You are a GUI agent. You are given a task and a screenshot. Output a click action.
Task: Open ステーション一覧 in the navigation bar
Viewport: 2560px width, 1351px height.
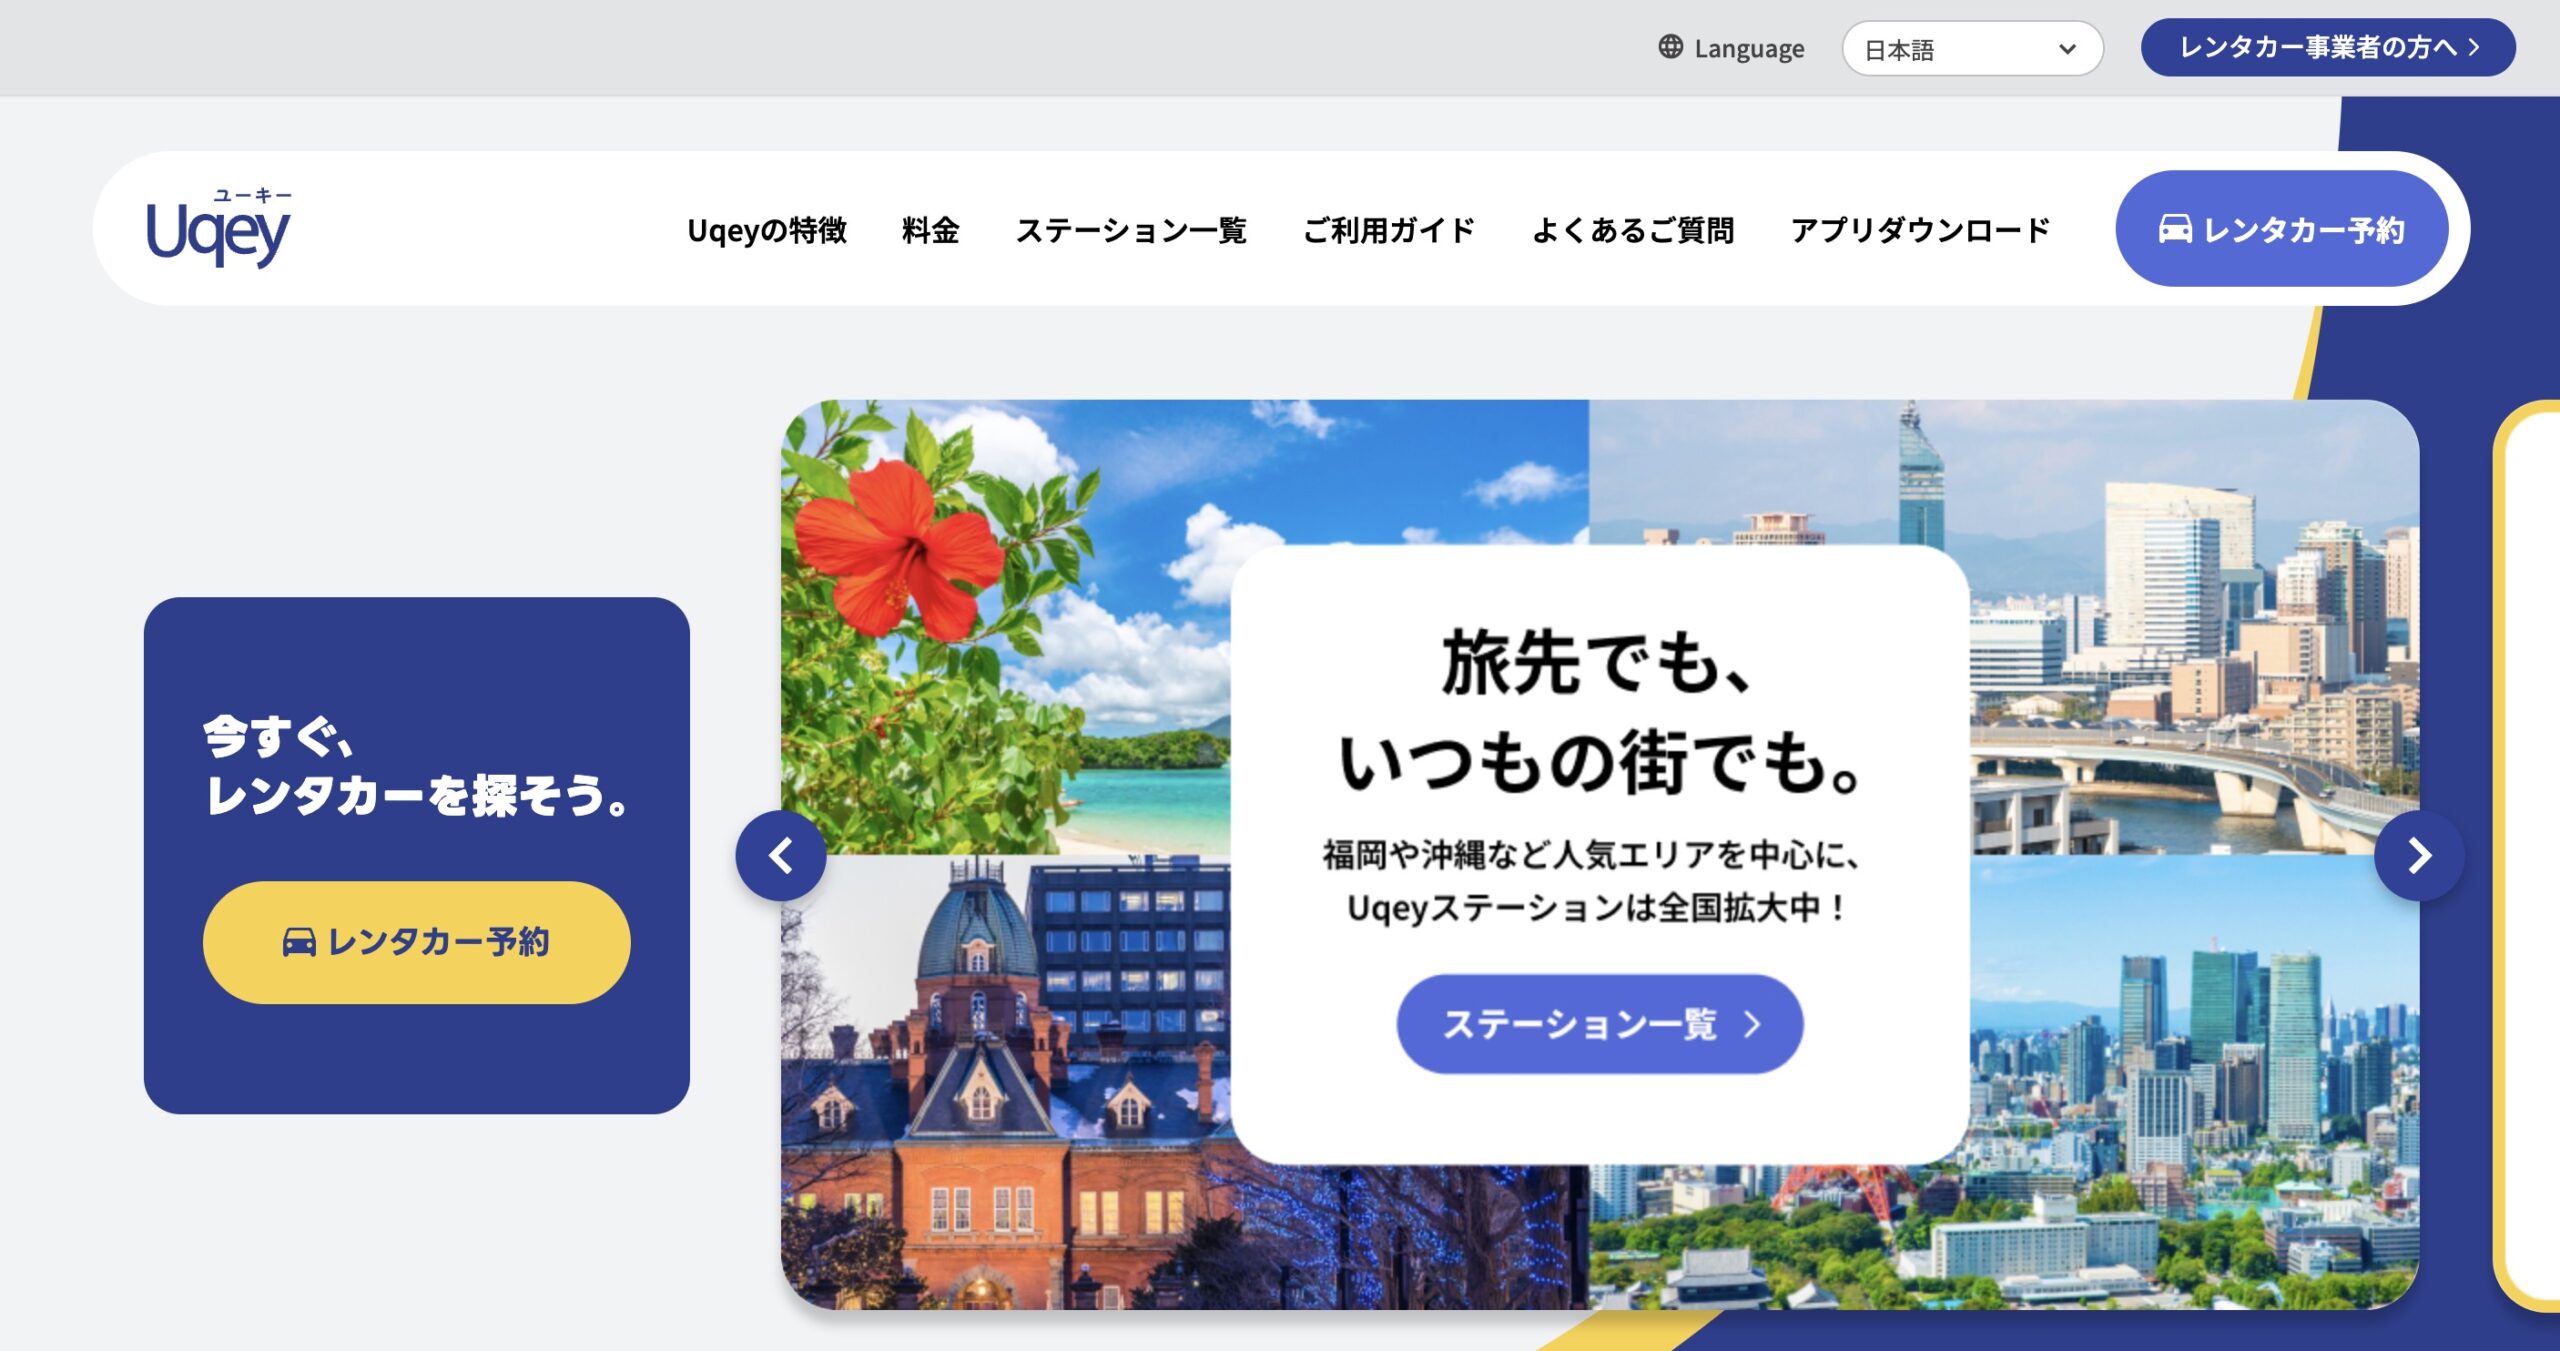coord(1131,230)
